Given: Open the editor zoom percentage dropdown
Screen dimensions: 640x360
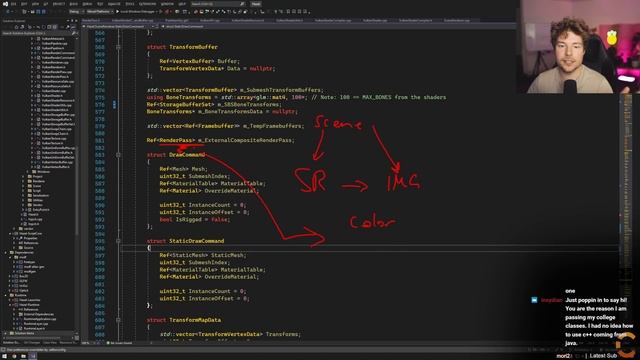Looking at the screenshot, I should 88,343.
